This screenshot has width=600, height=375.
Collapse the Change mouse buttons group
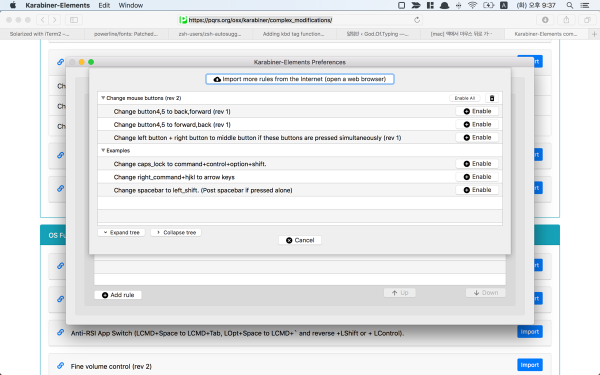pyautogui.click(x=103, y=98)
